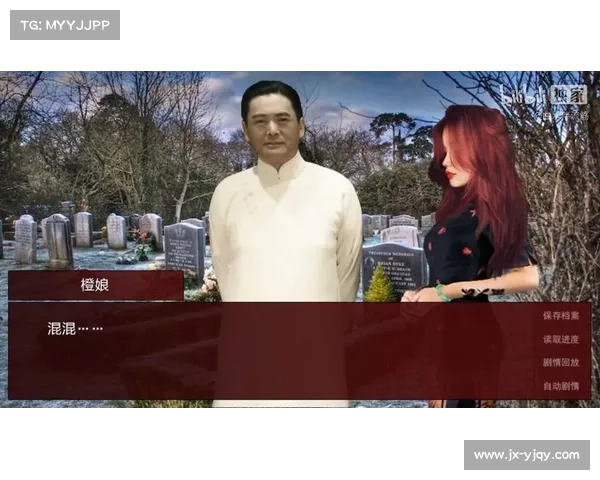Click the leftmost gray gravestone

(25, 240)
